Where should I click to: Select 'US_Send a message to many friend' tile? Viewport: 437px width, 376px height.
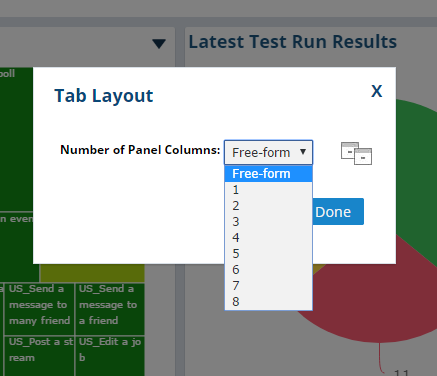(x=39, y=309)
